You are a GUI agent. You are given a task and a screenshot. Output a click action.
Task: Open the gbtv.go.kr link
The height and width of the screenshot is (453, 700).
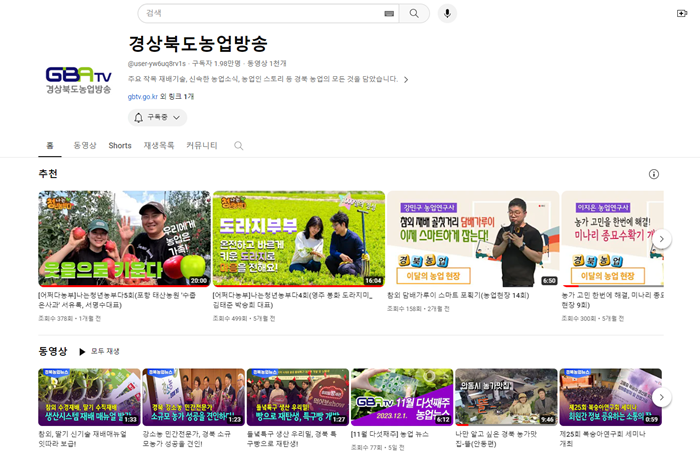(142, 97)
